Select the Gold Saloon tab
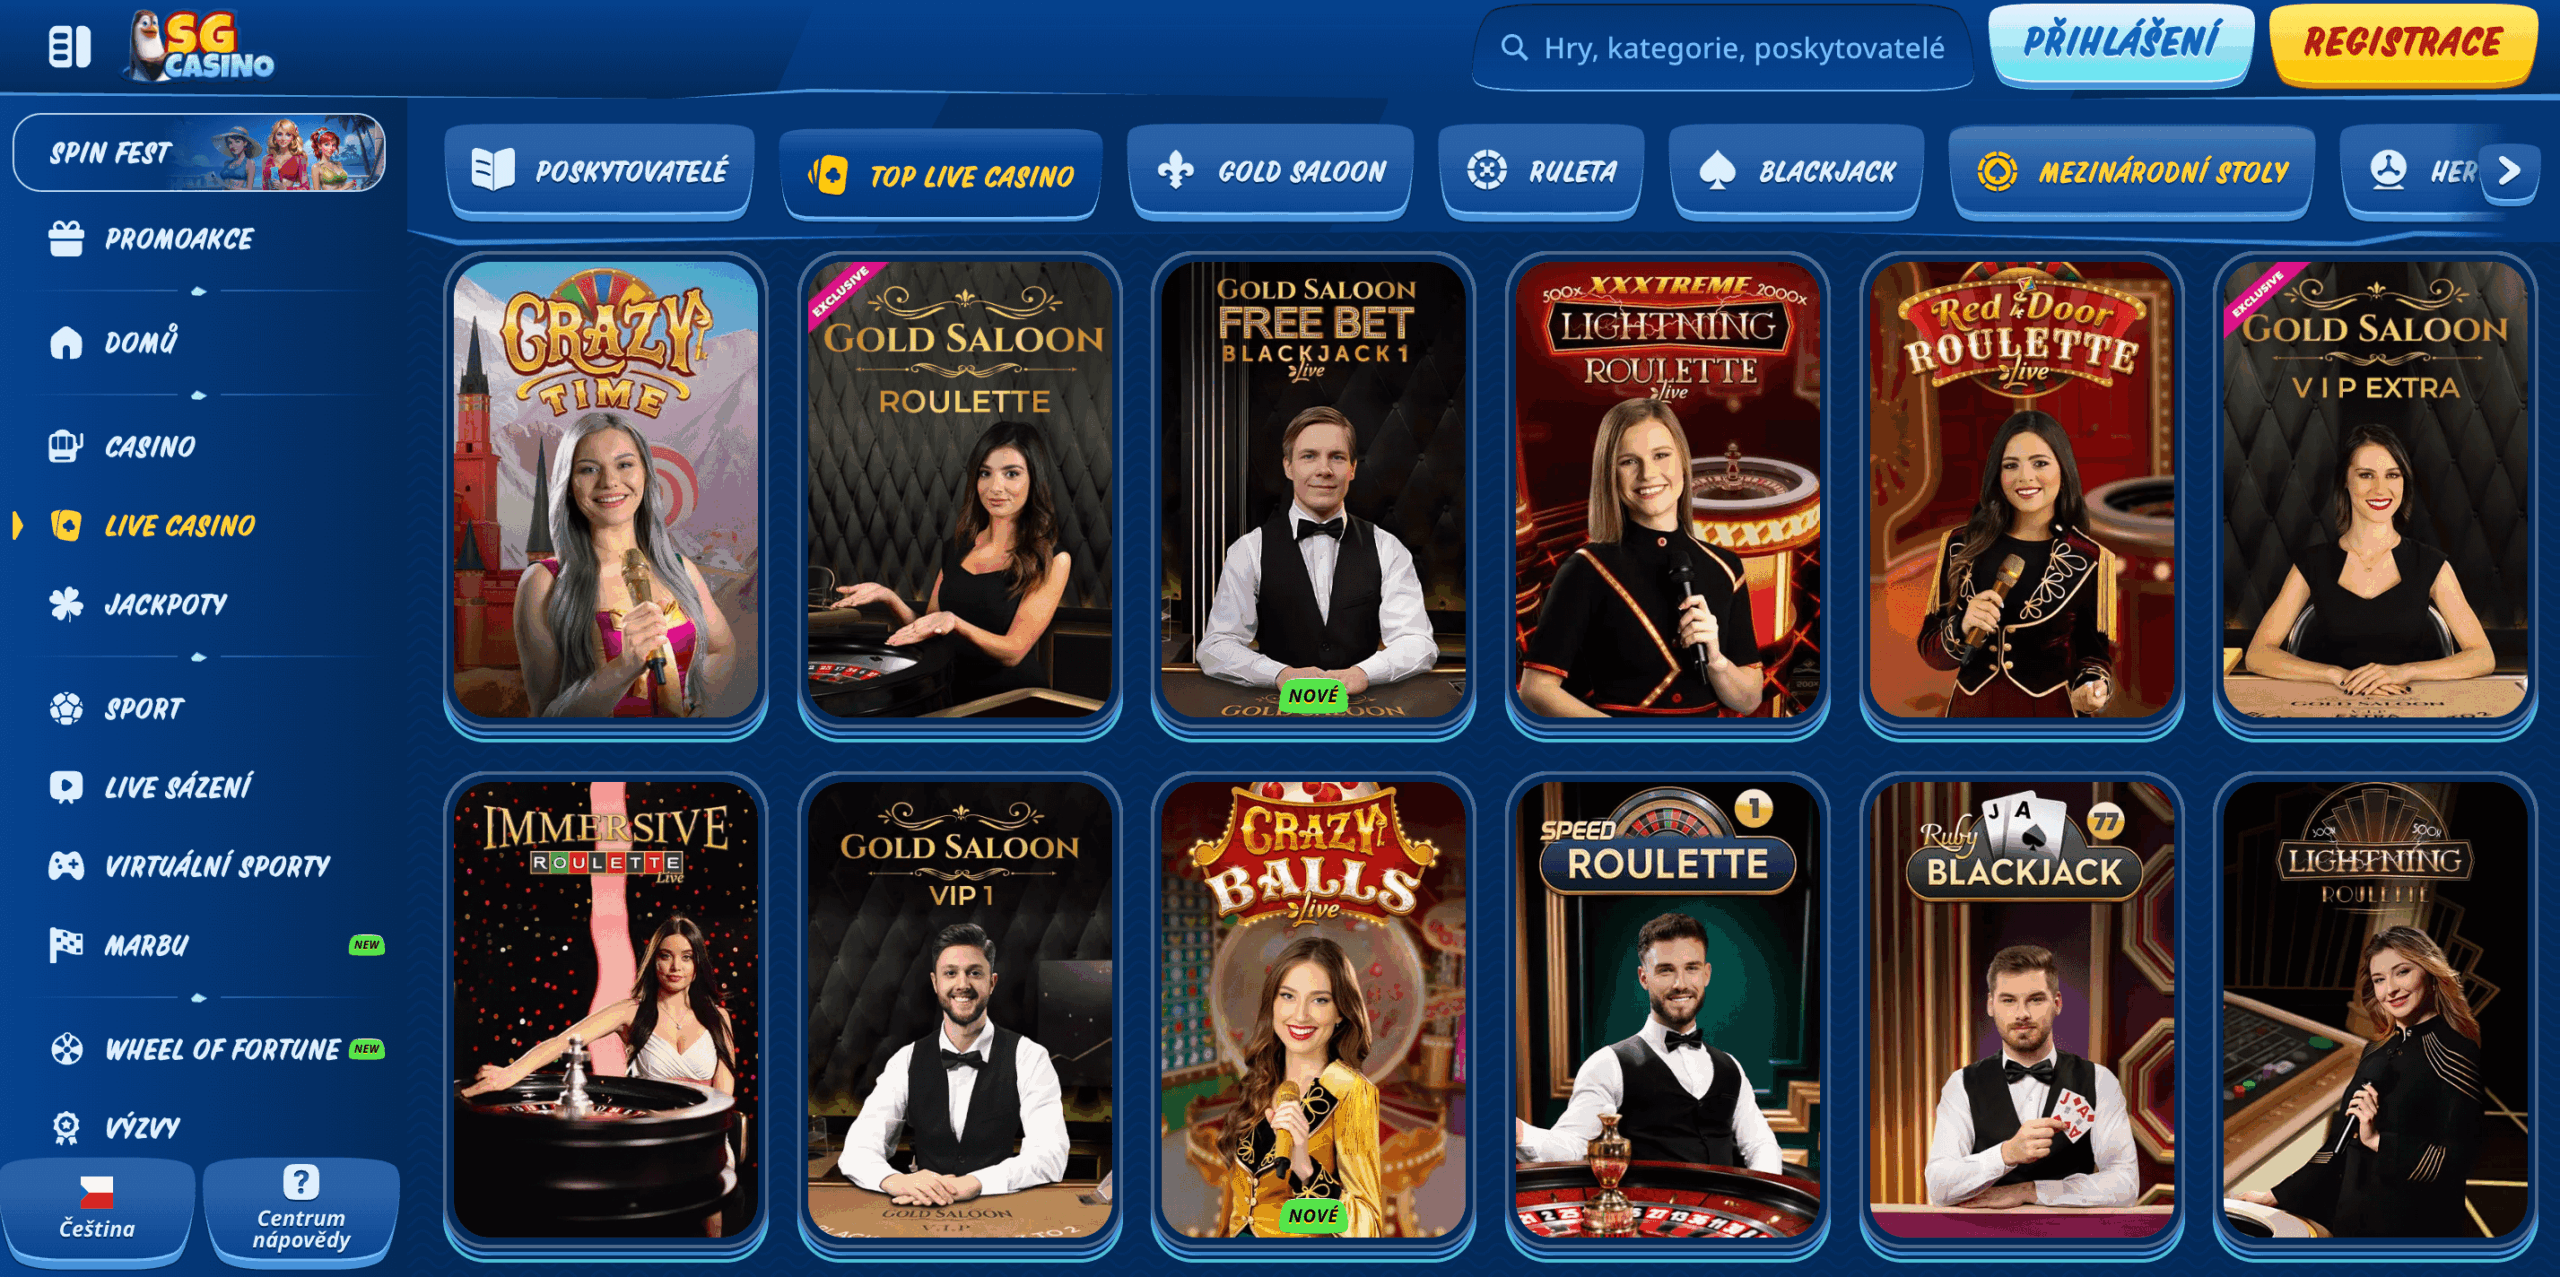 1271,171
